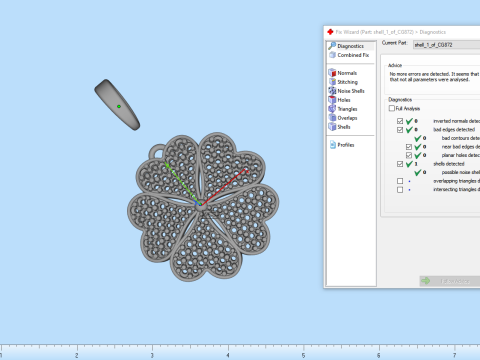This screenshot has width=480, height=360.
Task: Toggle the near bad edges checkbox
Action: (409, 147)
